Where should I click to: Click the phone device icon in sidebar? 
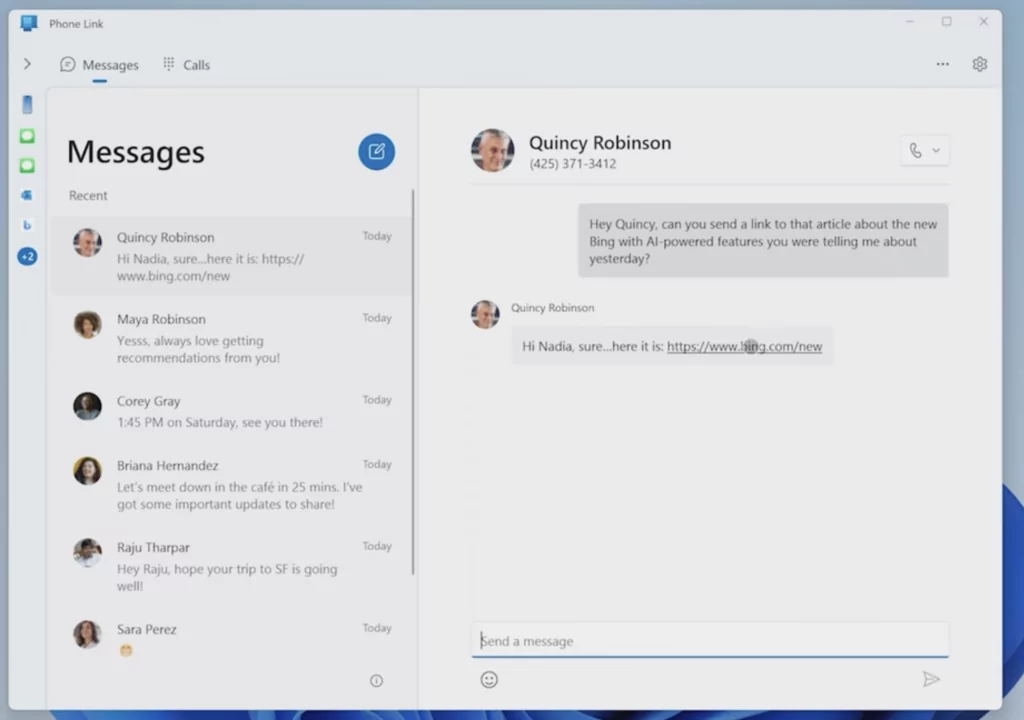27,105
